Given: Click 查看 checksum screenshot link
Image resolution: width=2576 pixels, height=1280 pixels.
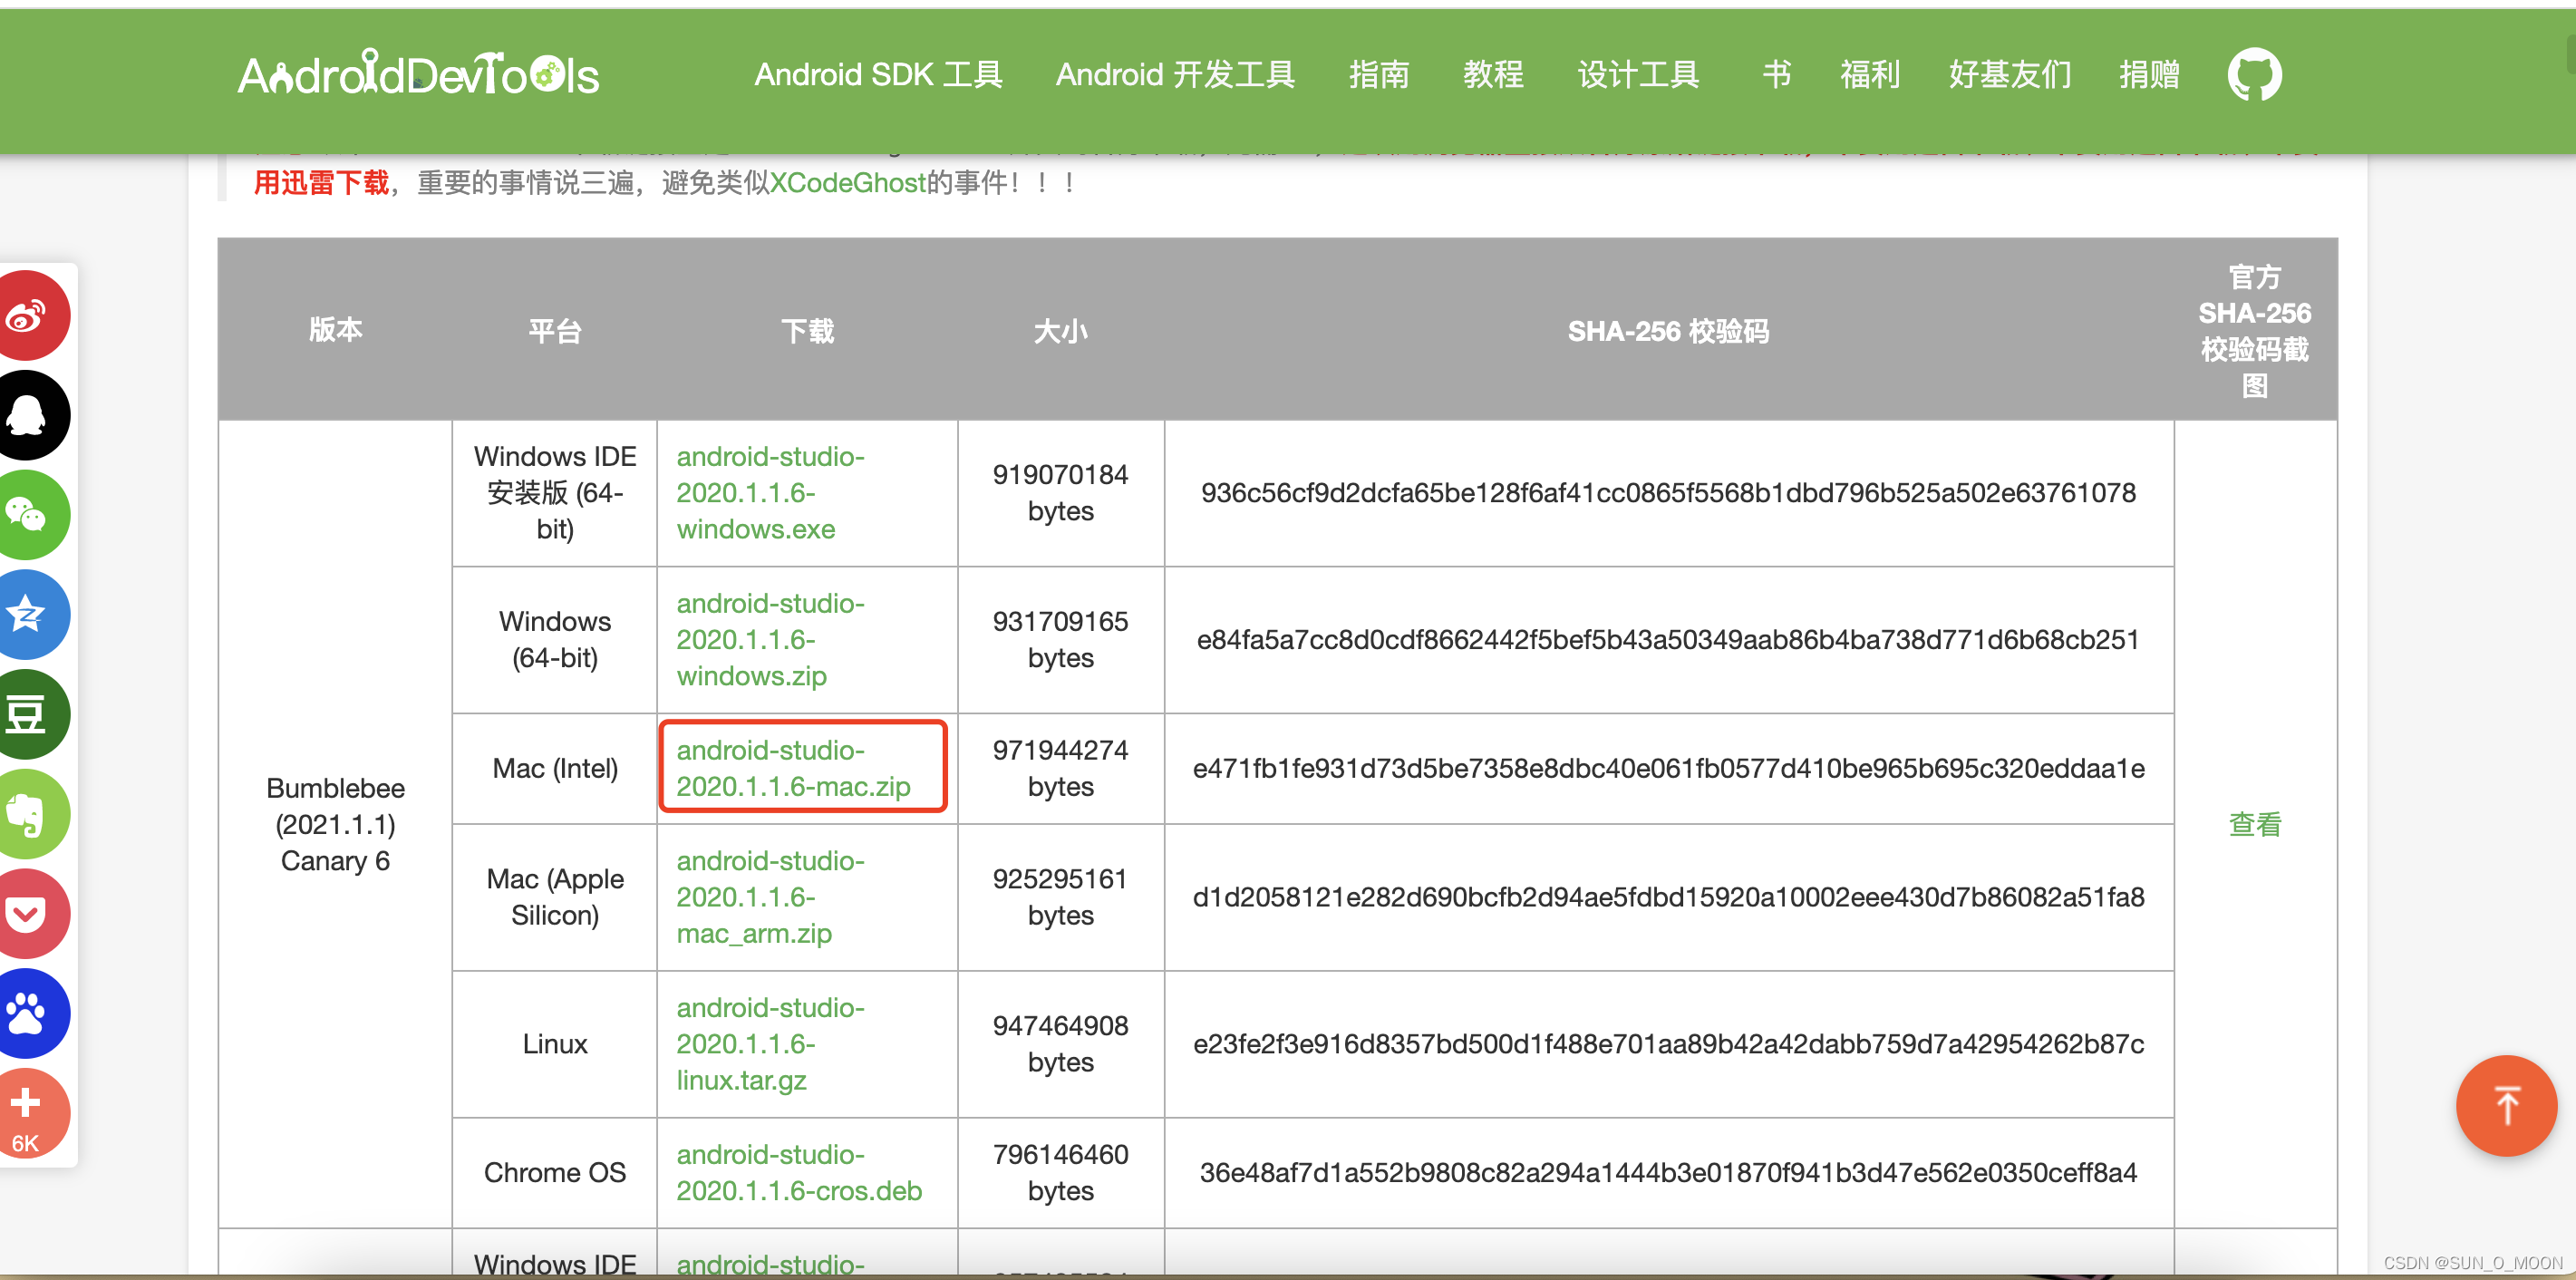Looking at the screenshot, I should pyautogui.click(x=2254, y=824).
